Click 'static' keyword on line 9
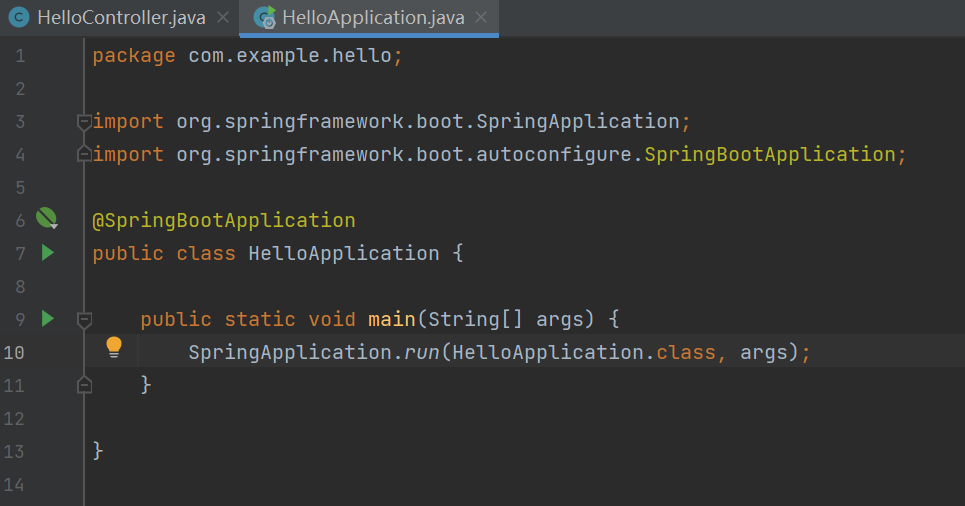 tap(260, 319)
